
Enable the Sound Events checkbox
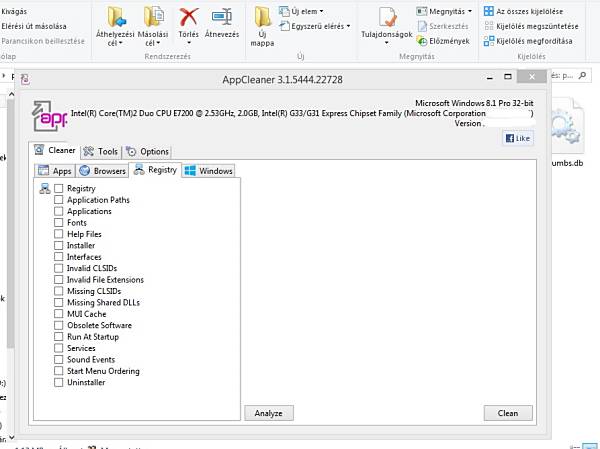pos(59,359)
